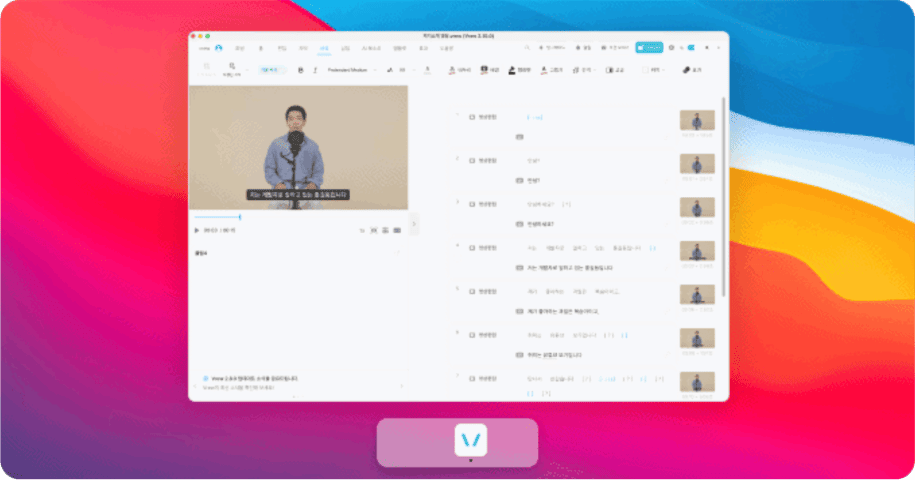The width and height of the screenshot is (915, 480).
Task: Click the blue profile avatar icon
Action: pos(219,48)
